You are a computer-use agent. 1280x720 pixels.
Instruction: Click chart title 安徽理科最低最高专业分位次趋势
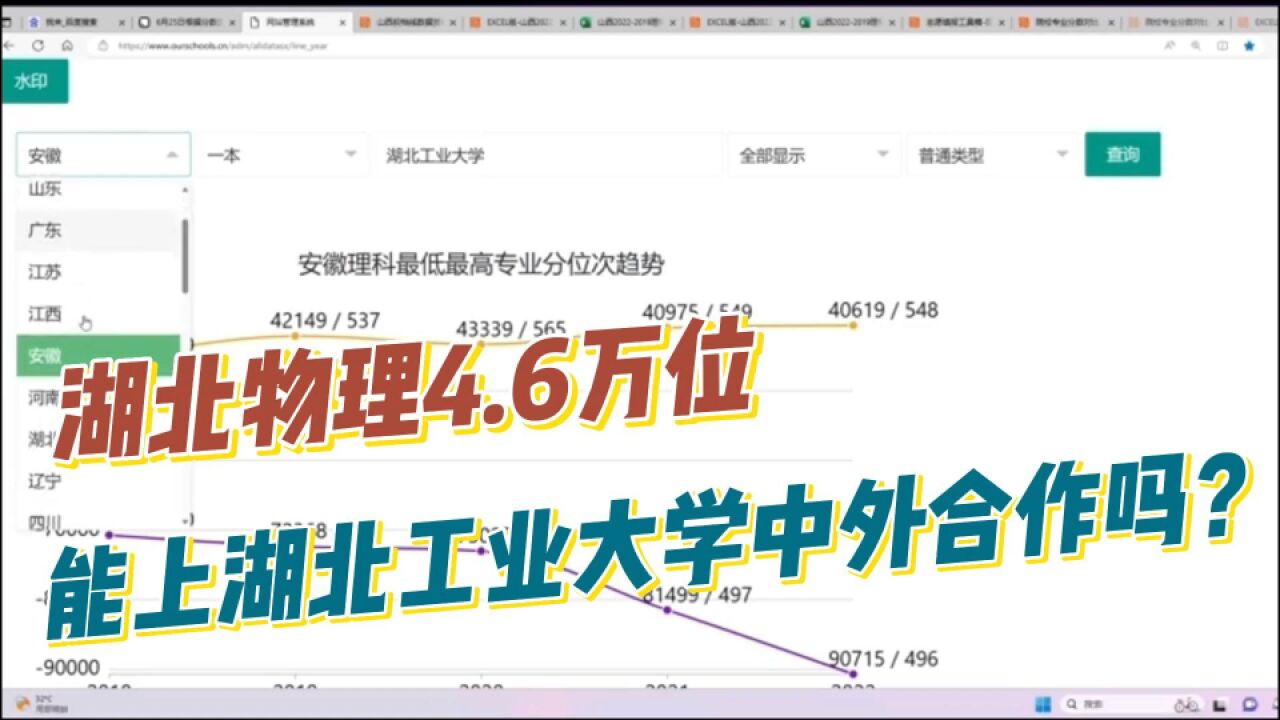click(481, 265)
